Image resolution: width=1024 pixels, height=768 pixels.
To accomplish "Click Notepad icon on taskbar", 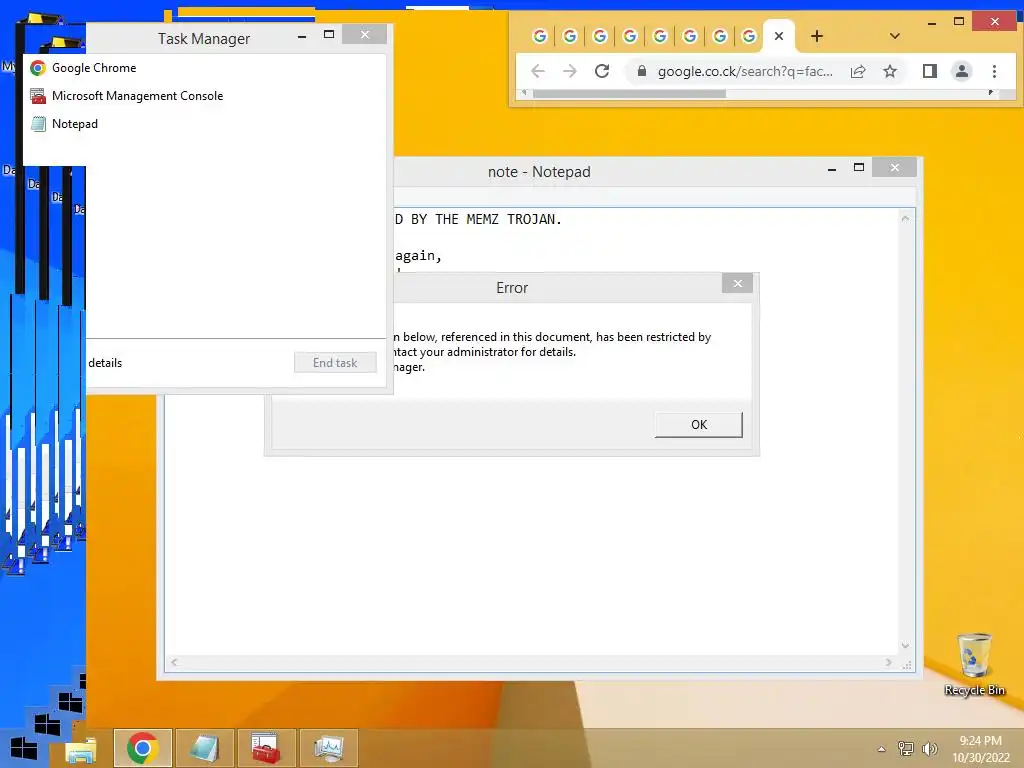I will [204, 748].
